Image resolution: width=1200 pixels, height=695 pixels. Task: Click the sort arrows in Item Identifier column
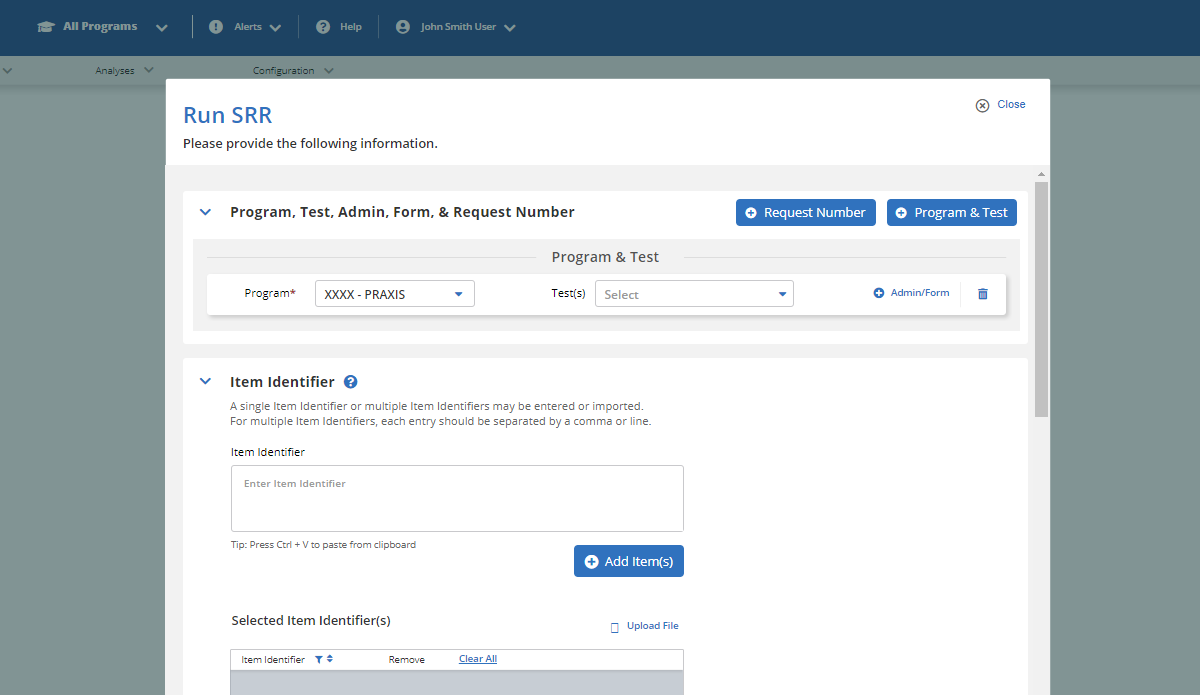(x=330, y=660)
